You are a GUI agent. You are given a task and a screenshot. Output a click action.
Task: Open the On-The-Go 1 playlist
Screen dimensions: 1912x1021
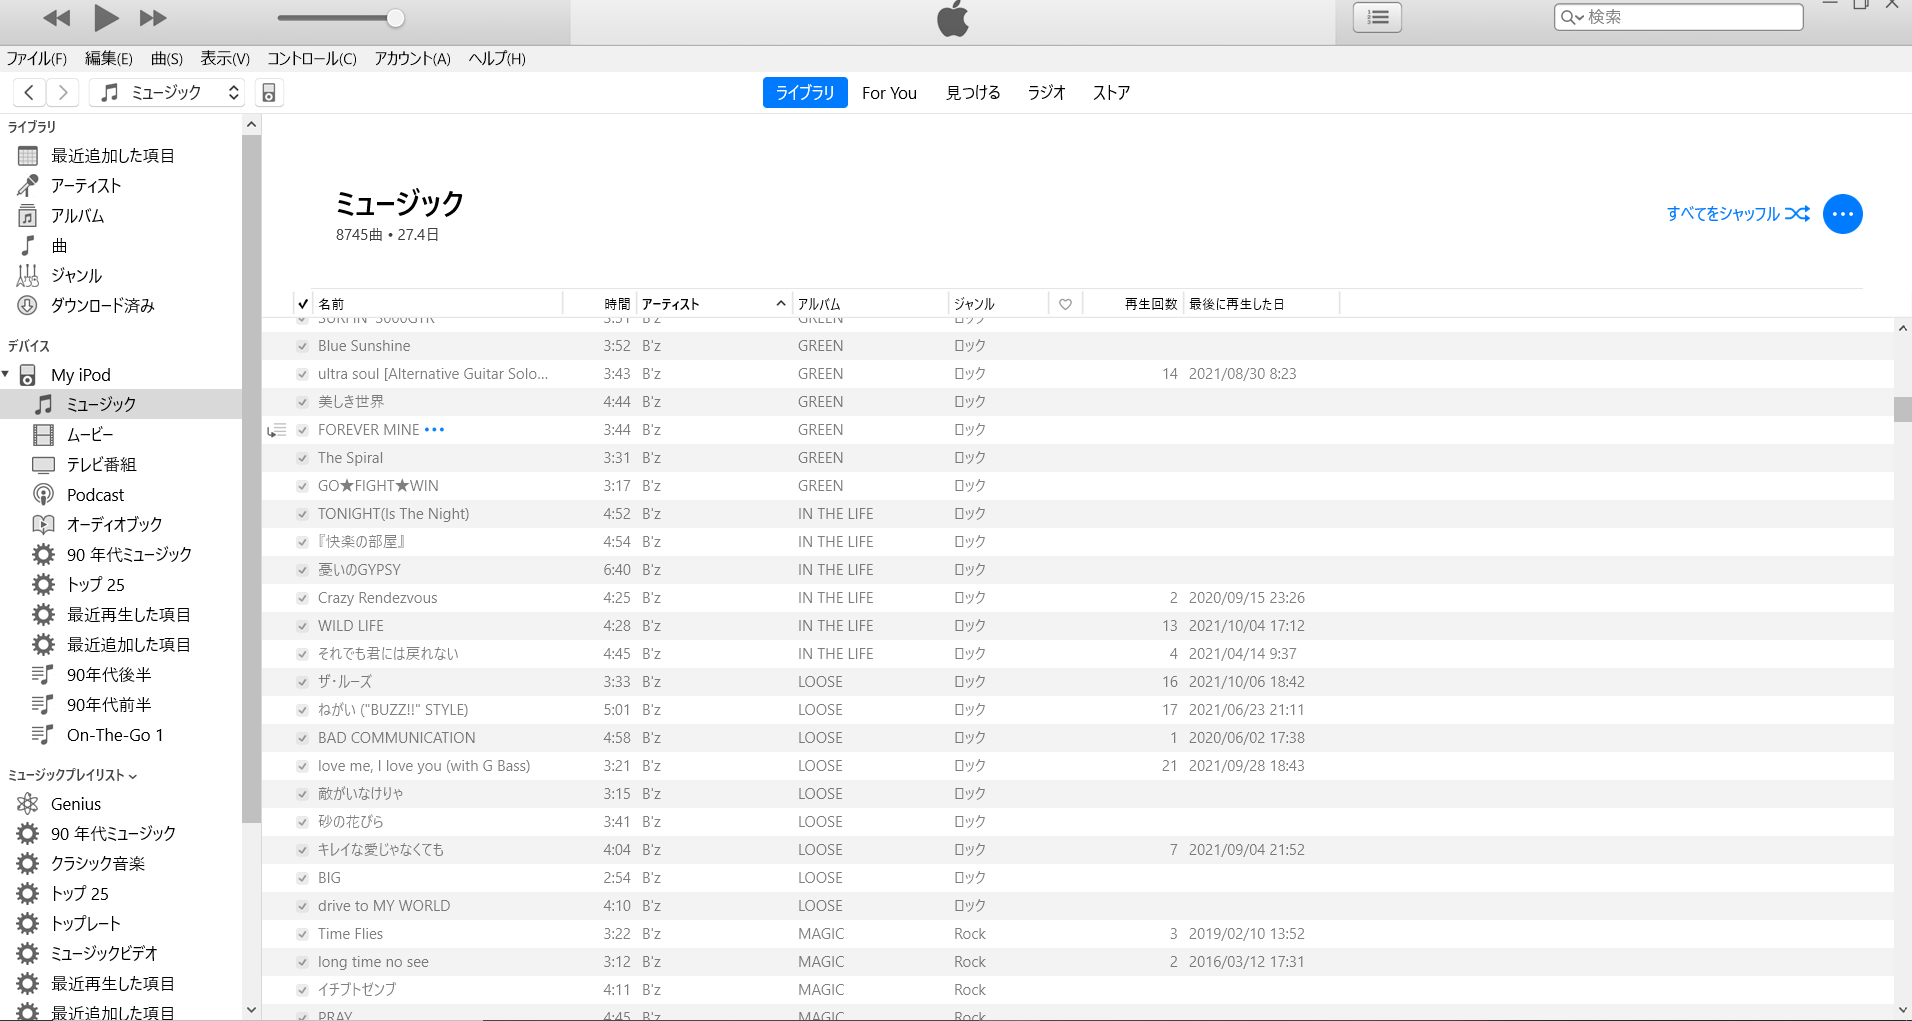[115, 735]
